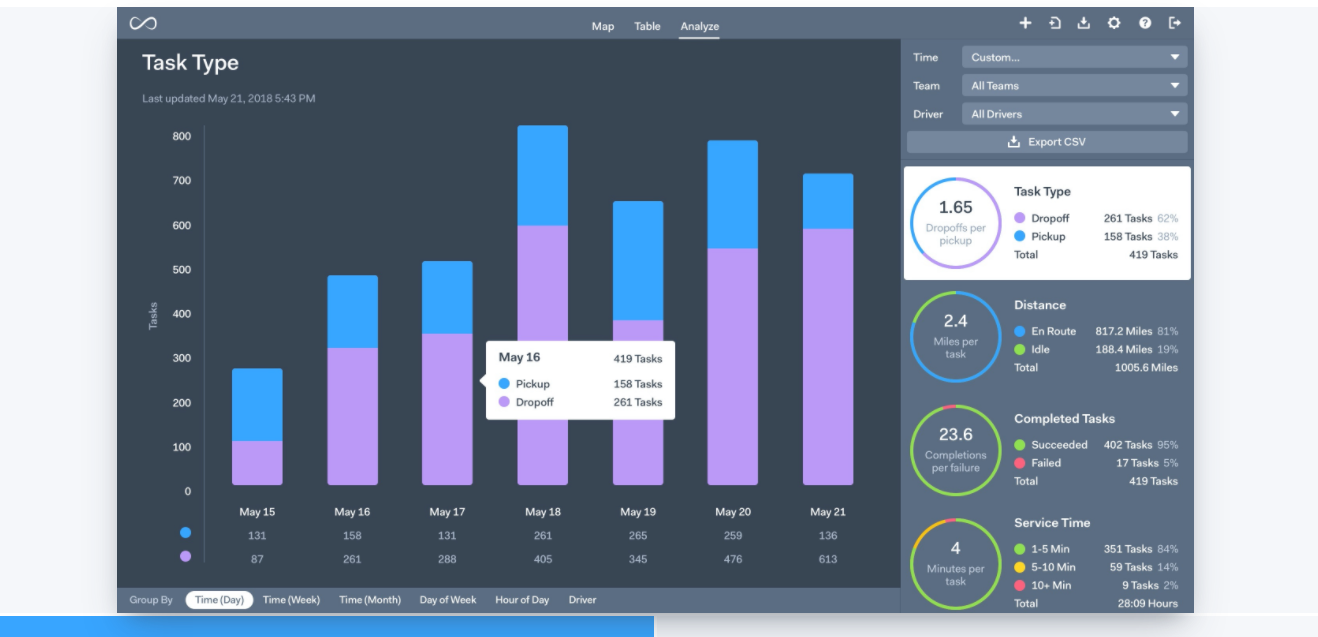This screenshot has width=1318, height=637.
Task: Group chart by Day of Week
Action: (447, 600)
